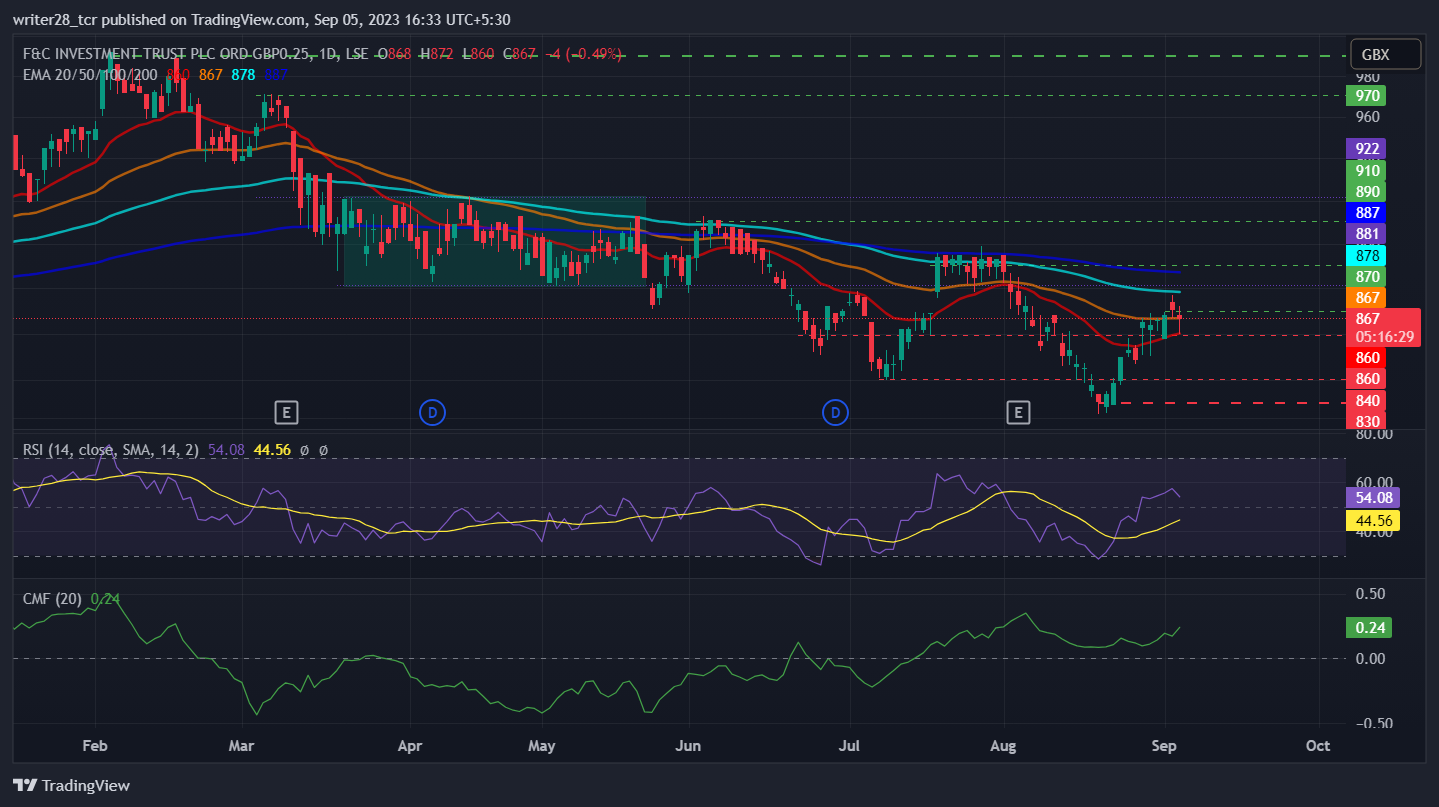Open the GBX currency selector

[x=1384, y=55]
